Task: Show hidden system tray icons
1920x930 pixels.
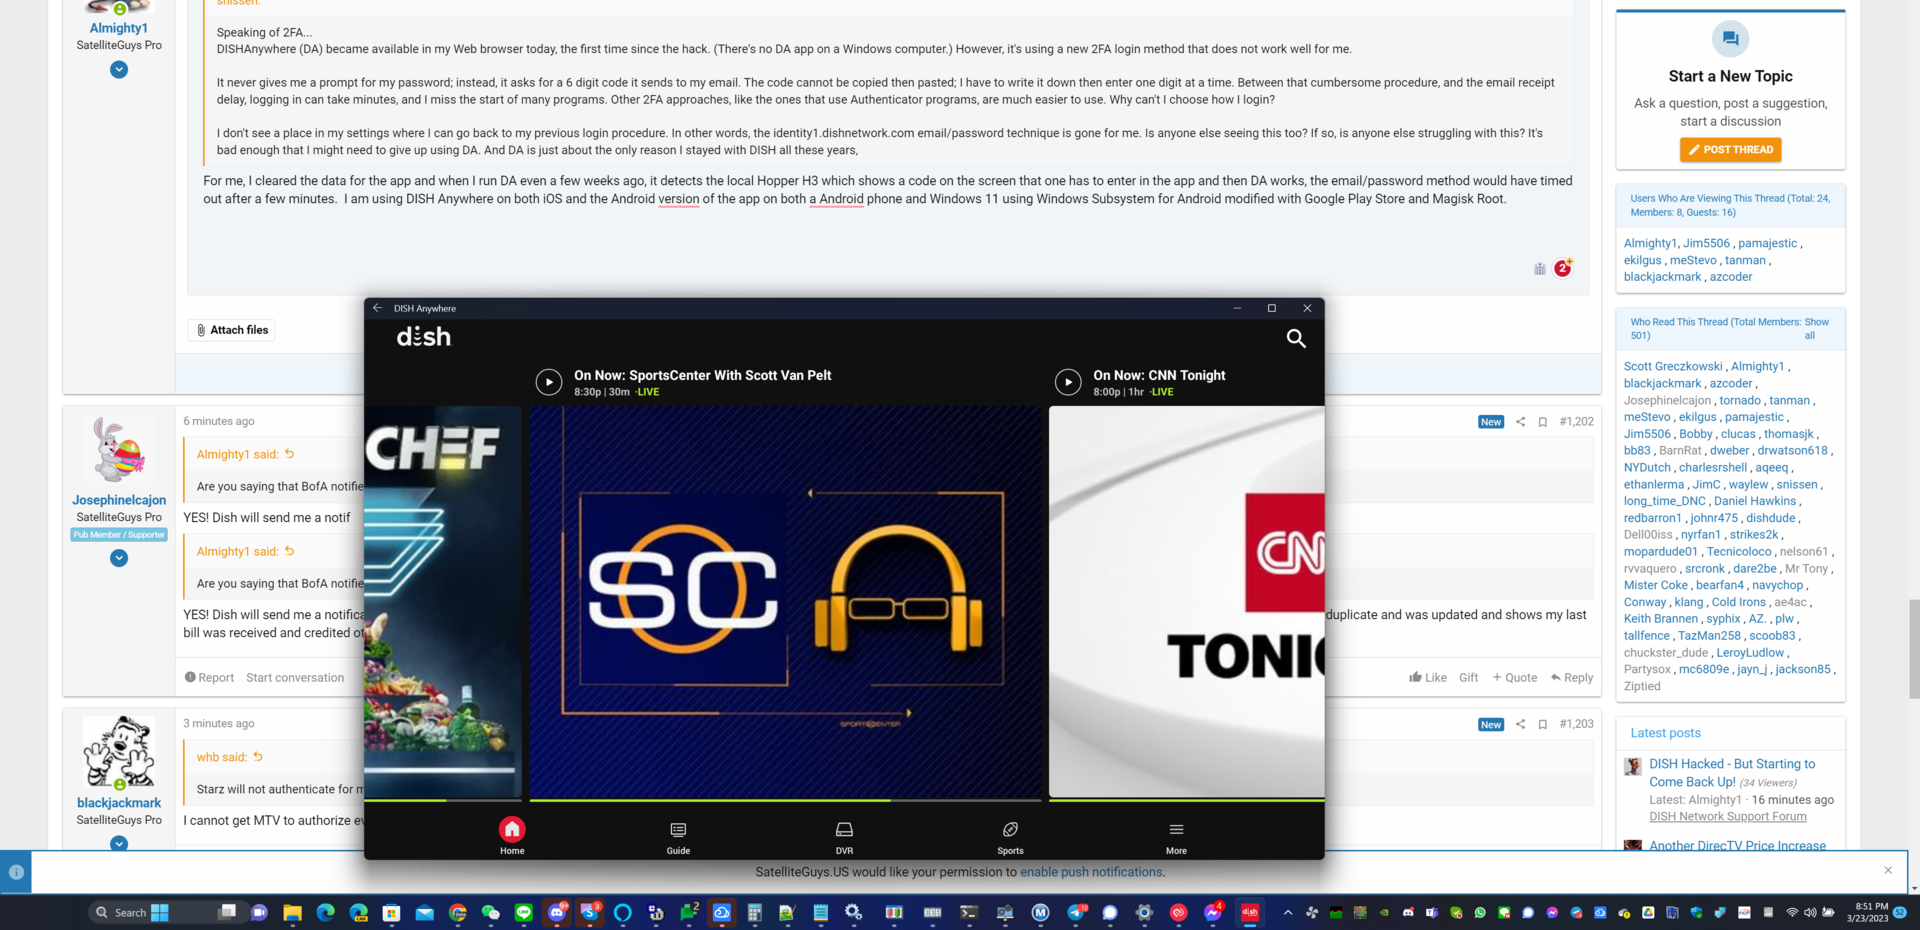Action: pyautogui.click(x=1287, y=912)
